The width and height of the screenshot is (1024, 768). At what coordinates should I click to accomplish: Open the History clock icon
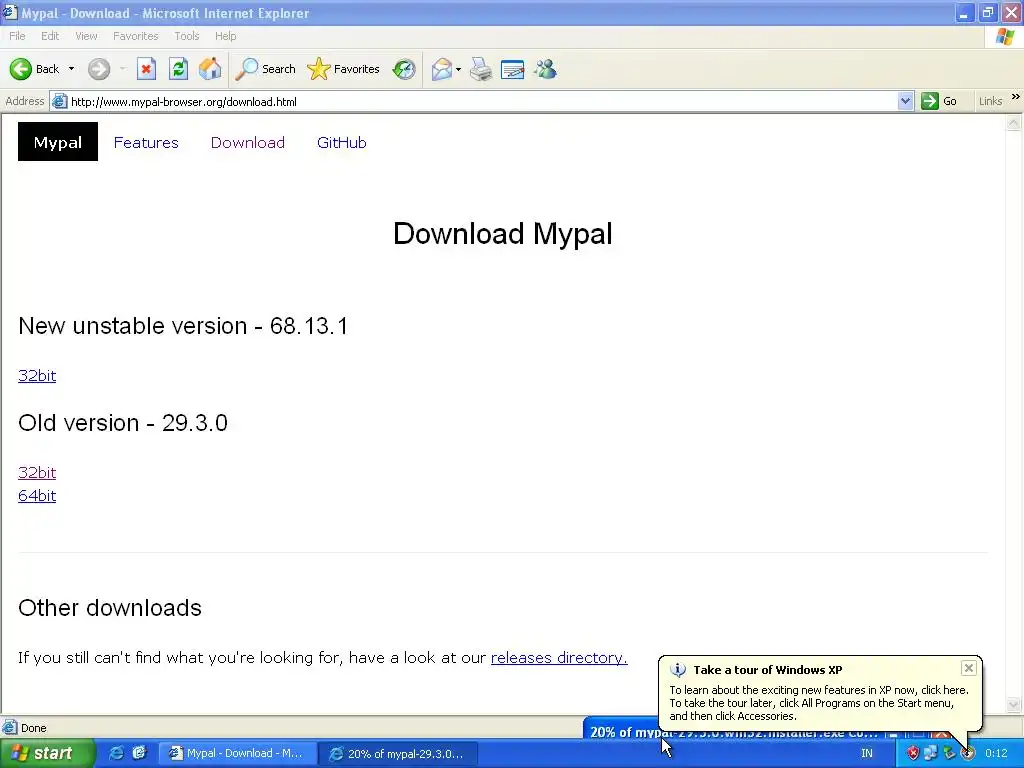tap(404, 69)
